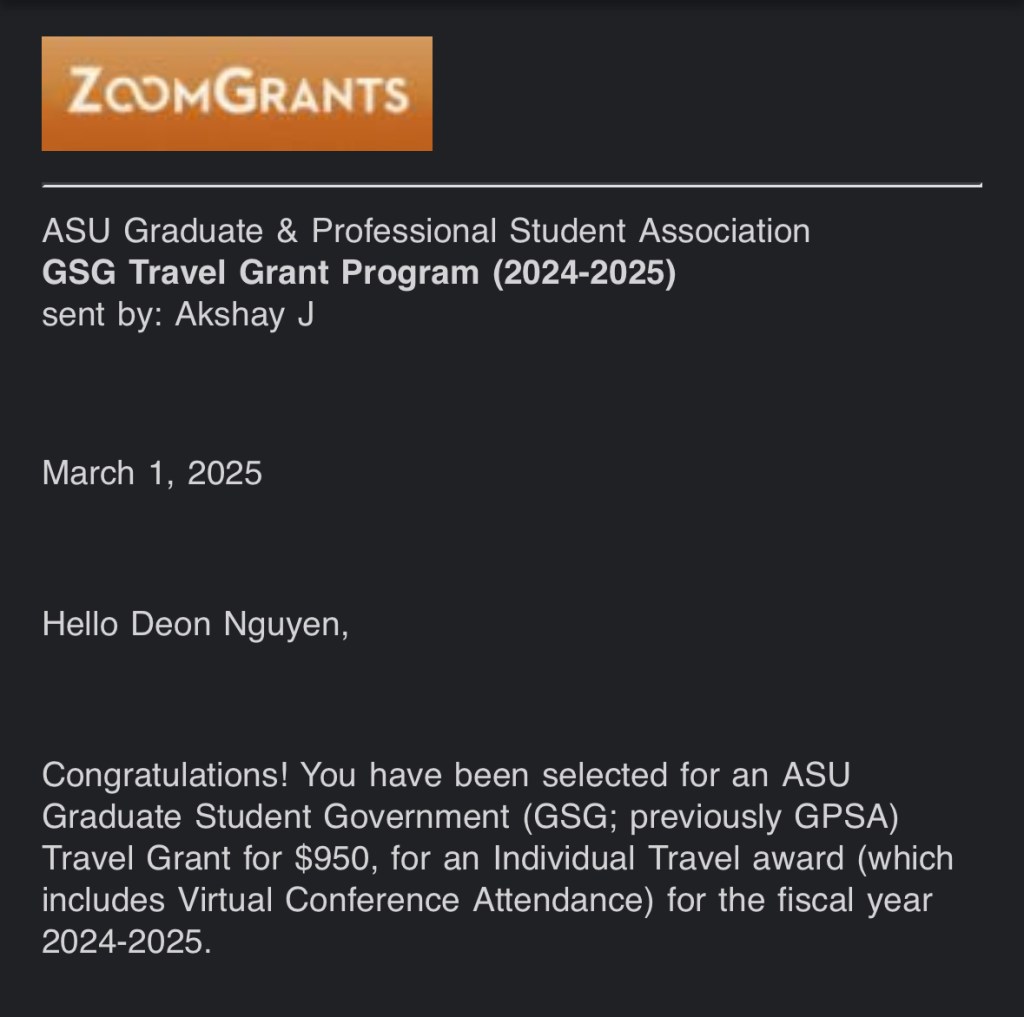Click the final "2024-2025." in the paragraph
Screen dimensions: 1024x1017
pyautogui.click(x=127, y=942)
